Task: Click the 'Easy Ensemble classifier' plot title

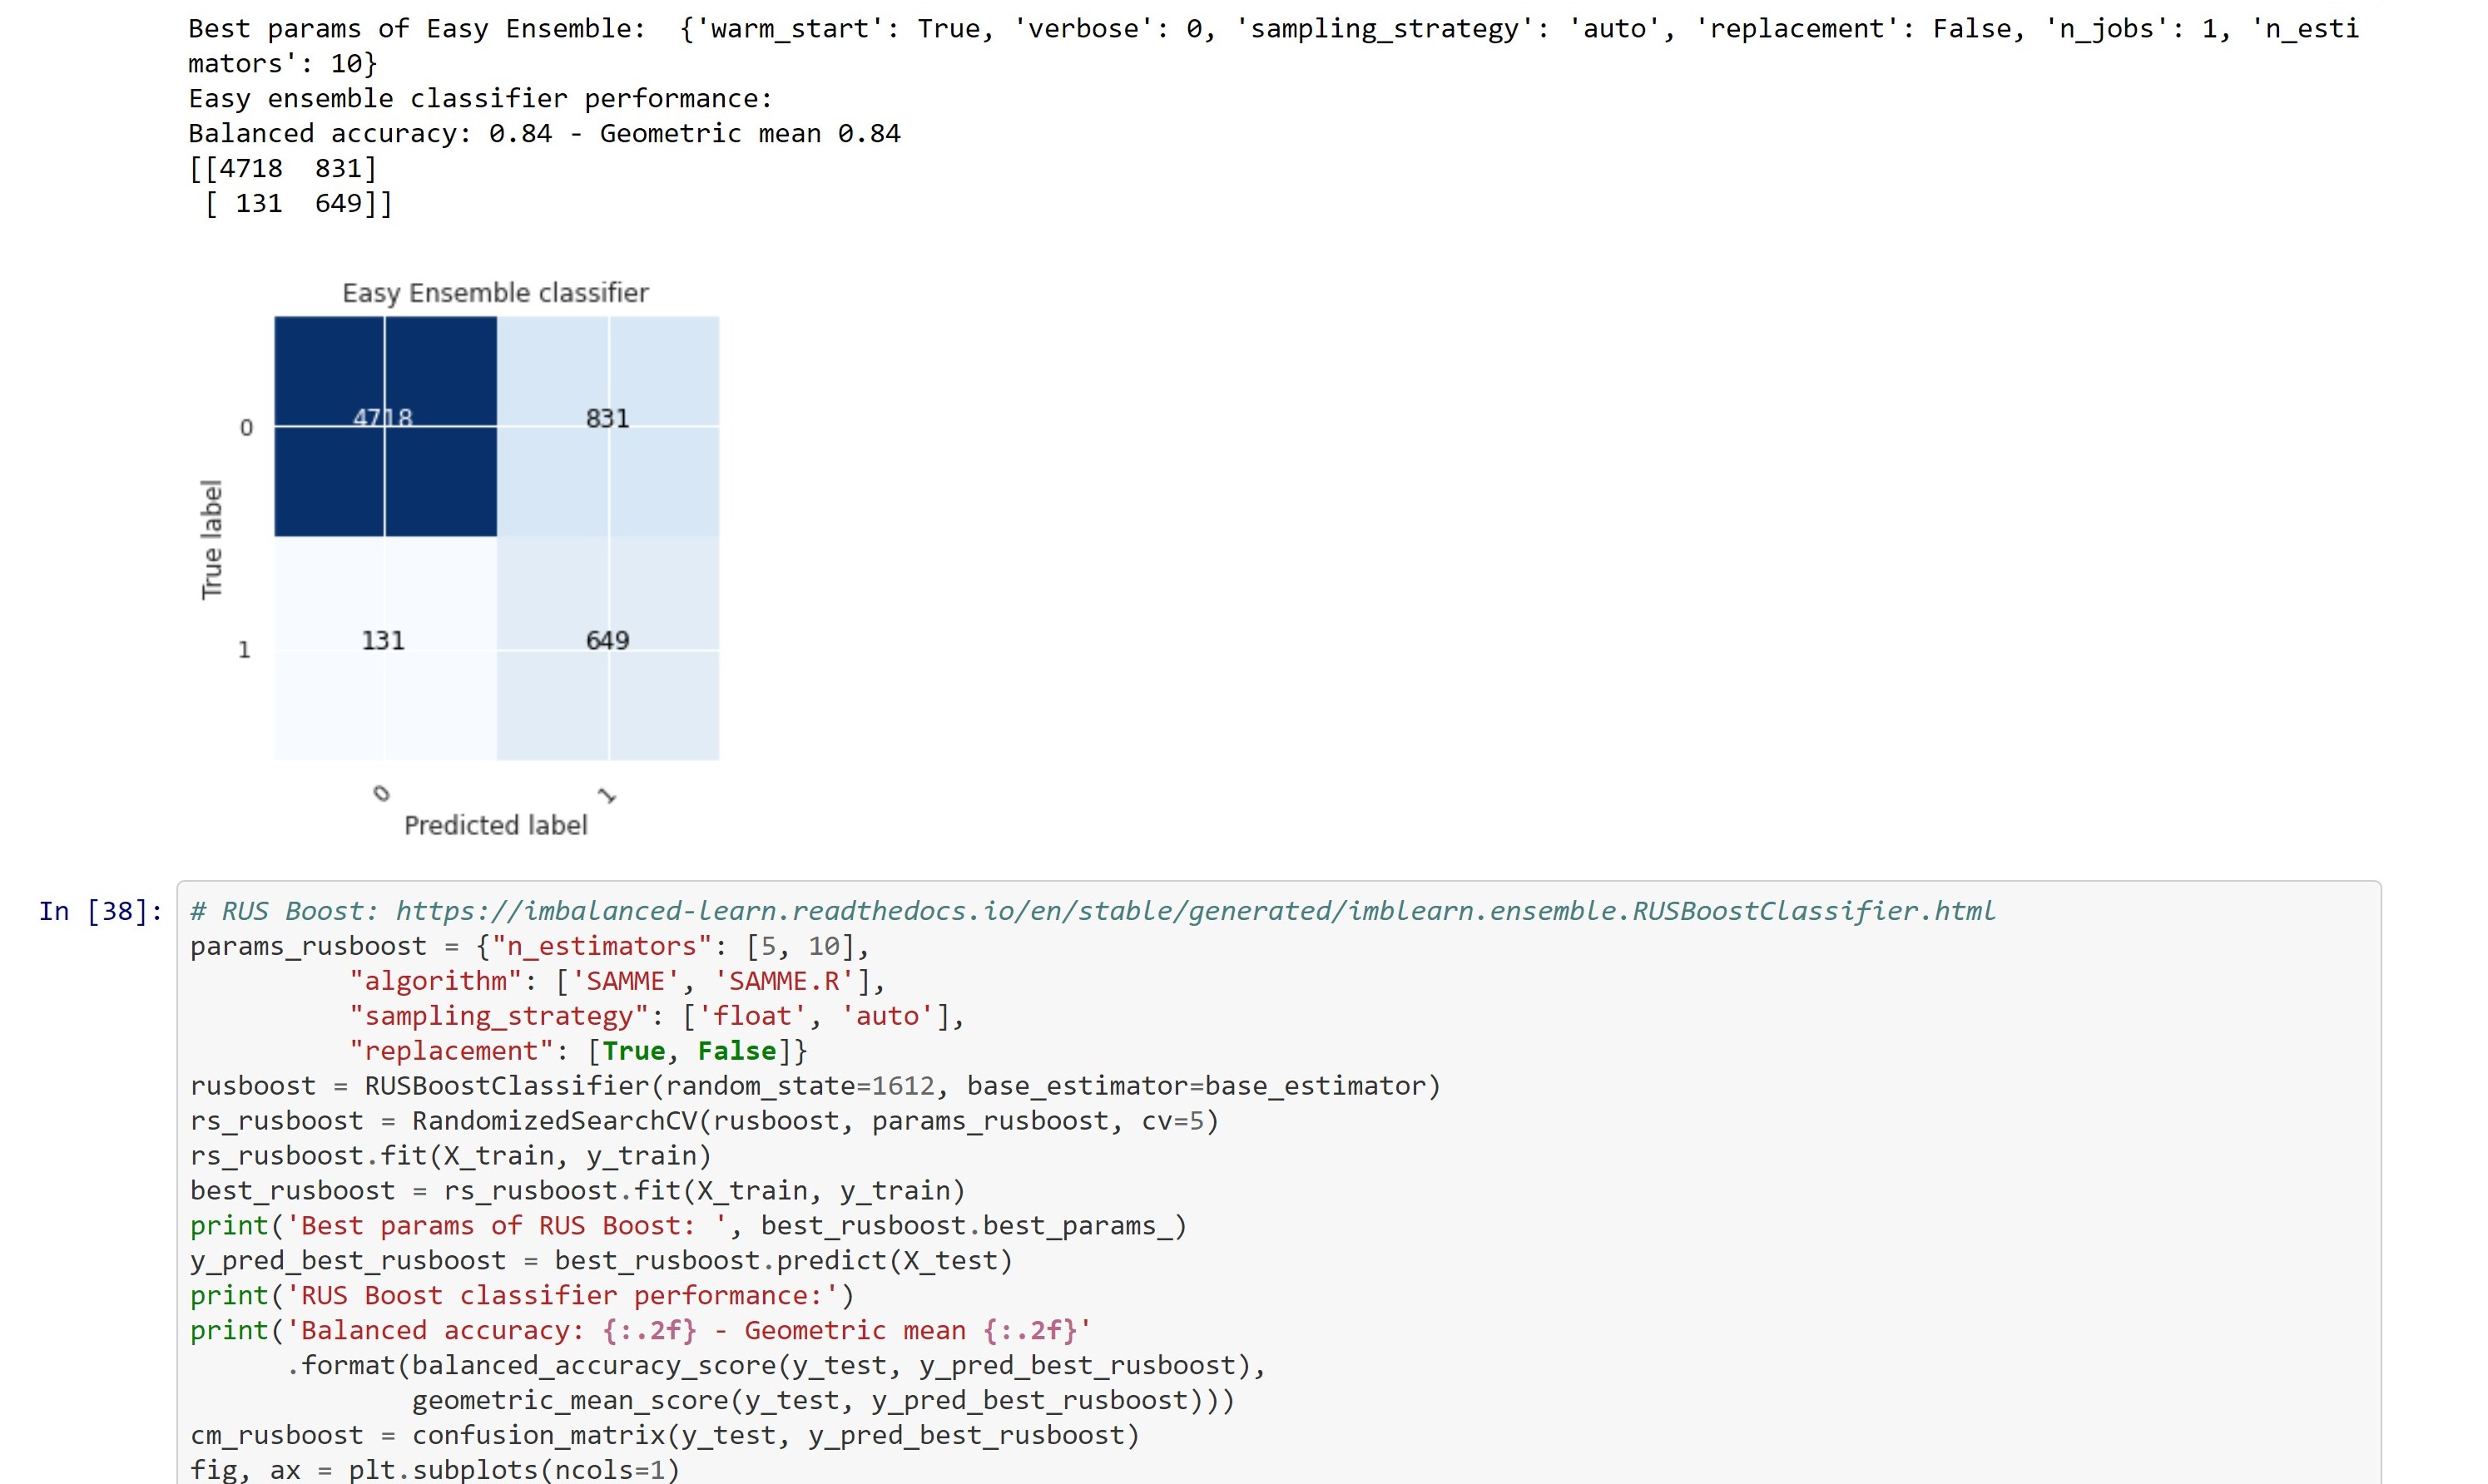Action: (495, 292)
